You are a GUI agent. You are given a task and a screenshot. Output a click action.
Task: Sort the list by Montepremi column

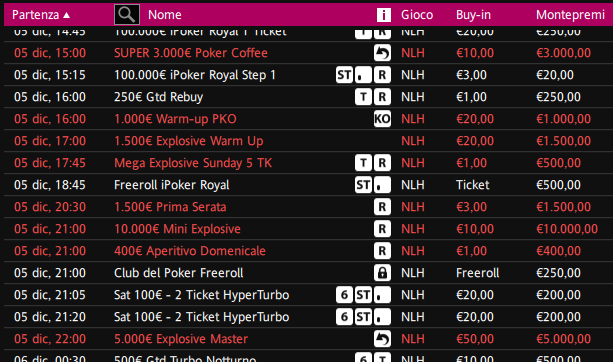(x=570, y=15)
